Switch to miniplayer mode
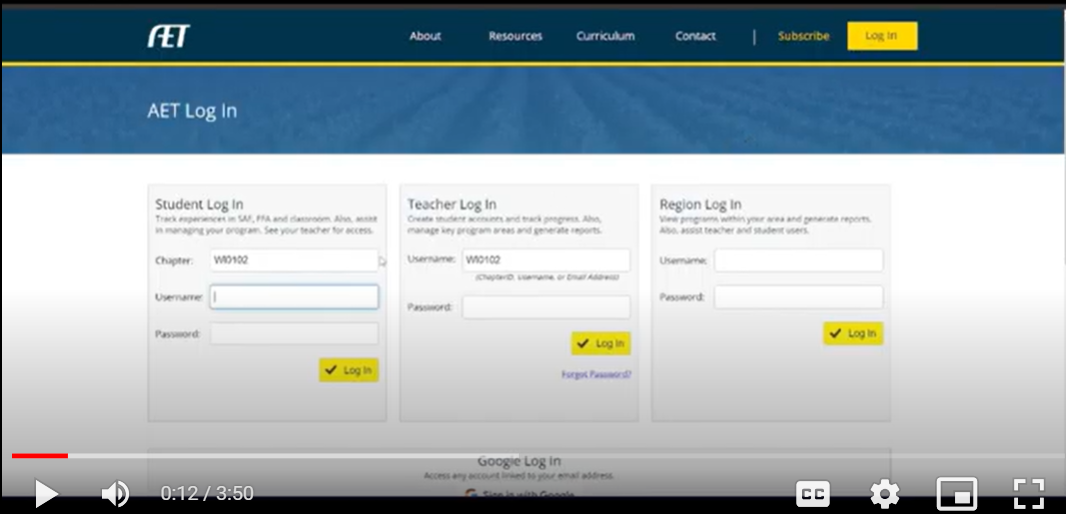 pyautogui.click(x=956, y=493)
